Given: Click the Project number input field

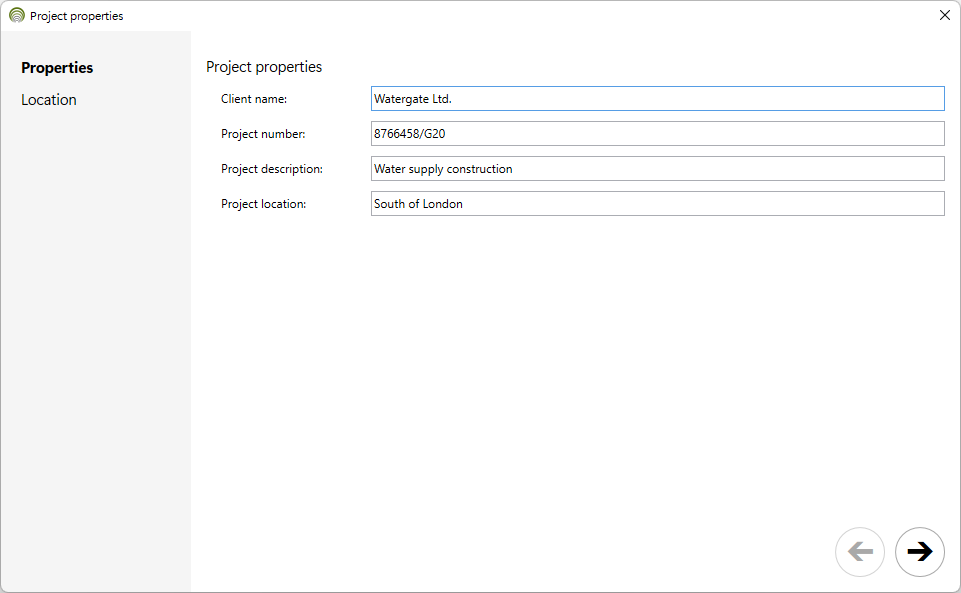Looking at the screenshot, I should (658, 134).
